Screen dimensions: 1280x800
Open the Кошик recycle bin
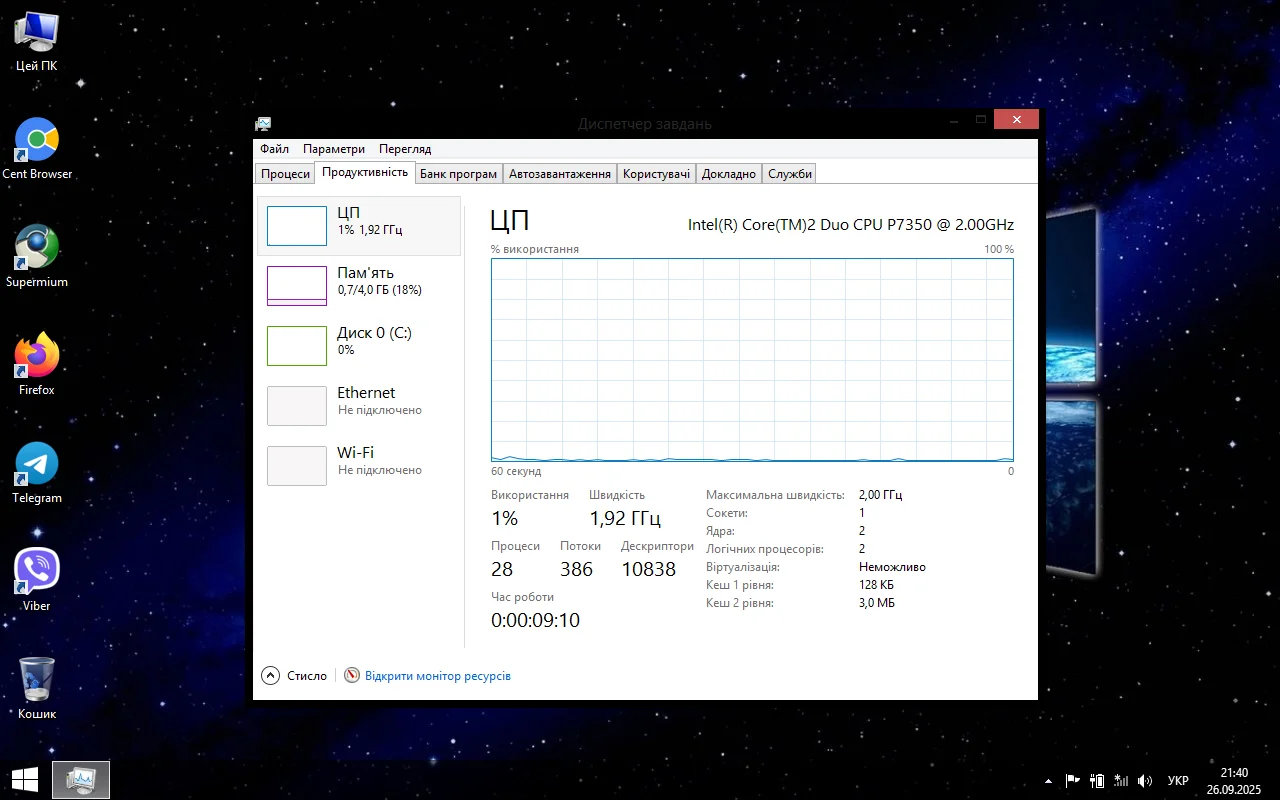37,680
